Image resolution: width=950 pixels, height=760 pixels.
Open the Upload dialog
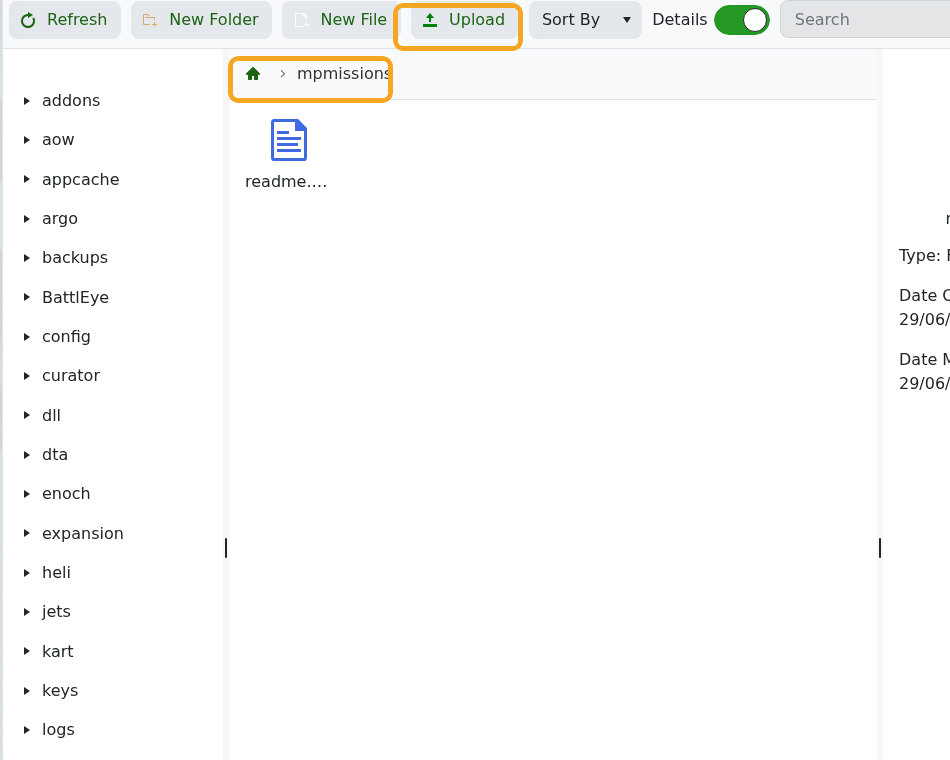pos(464,20)
